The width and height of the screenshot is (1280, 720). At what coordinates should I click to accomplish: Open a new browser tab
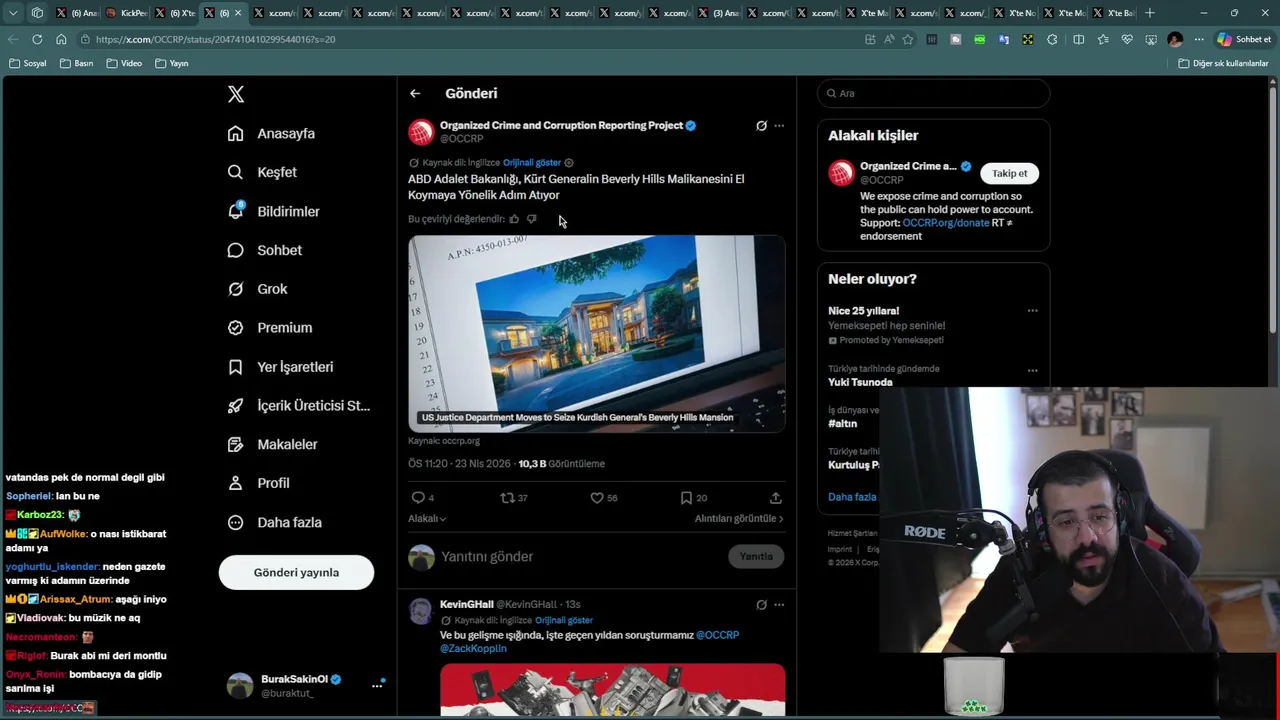(1150, 13)
